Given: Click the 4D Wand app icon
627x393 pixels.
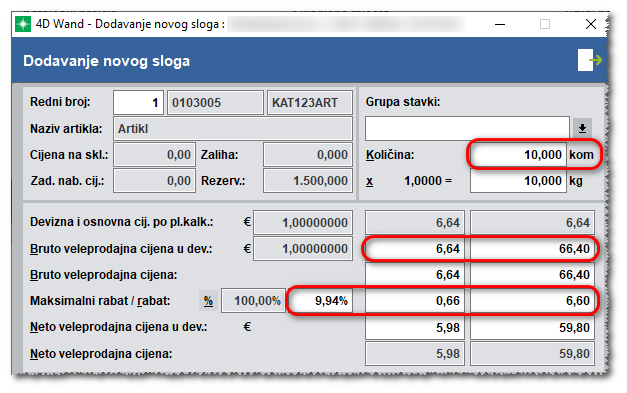Looking at the screenshot, I should (23, 24).
